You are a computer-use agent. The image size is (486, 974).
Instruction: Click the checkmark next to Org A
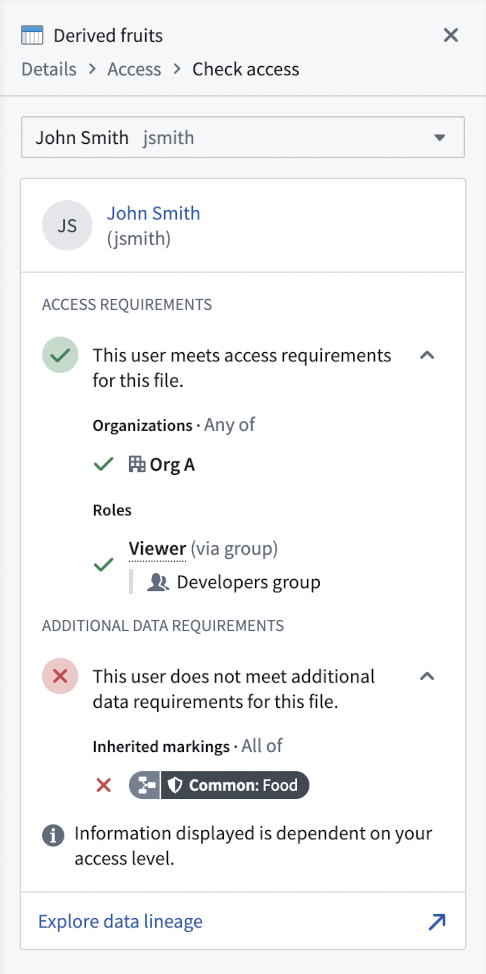tap(103, 464)
